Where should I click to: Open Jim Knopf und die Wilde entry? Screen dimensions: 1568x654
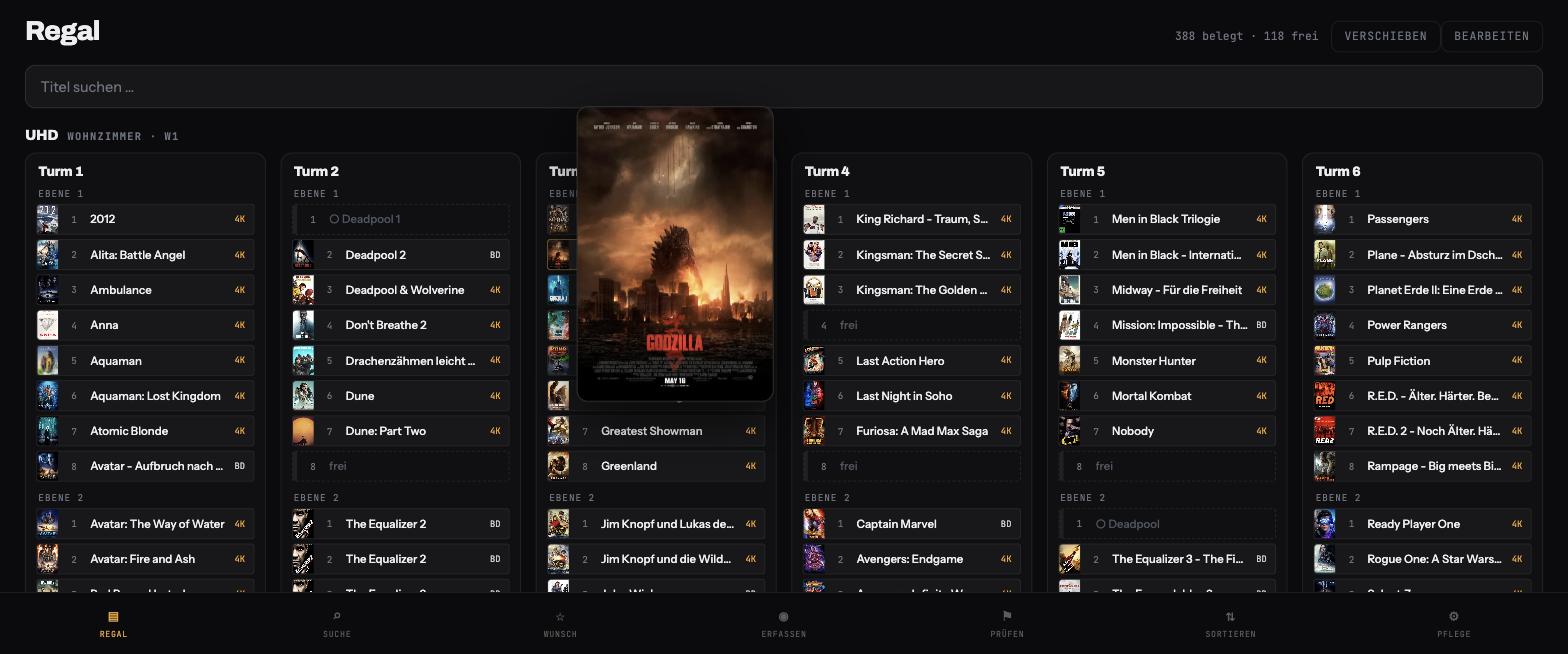tap(656, 559)
